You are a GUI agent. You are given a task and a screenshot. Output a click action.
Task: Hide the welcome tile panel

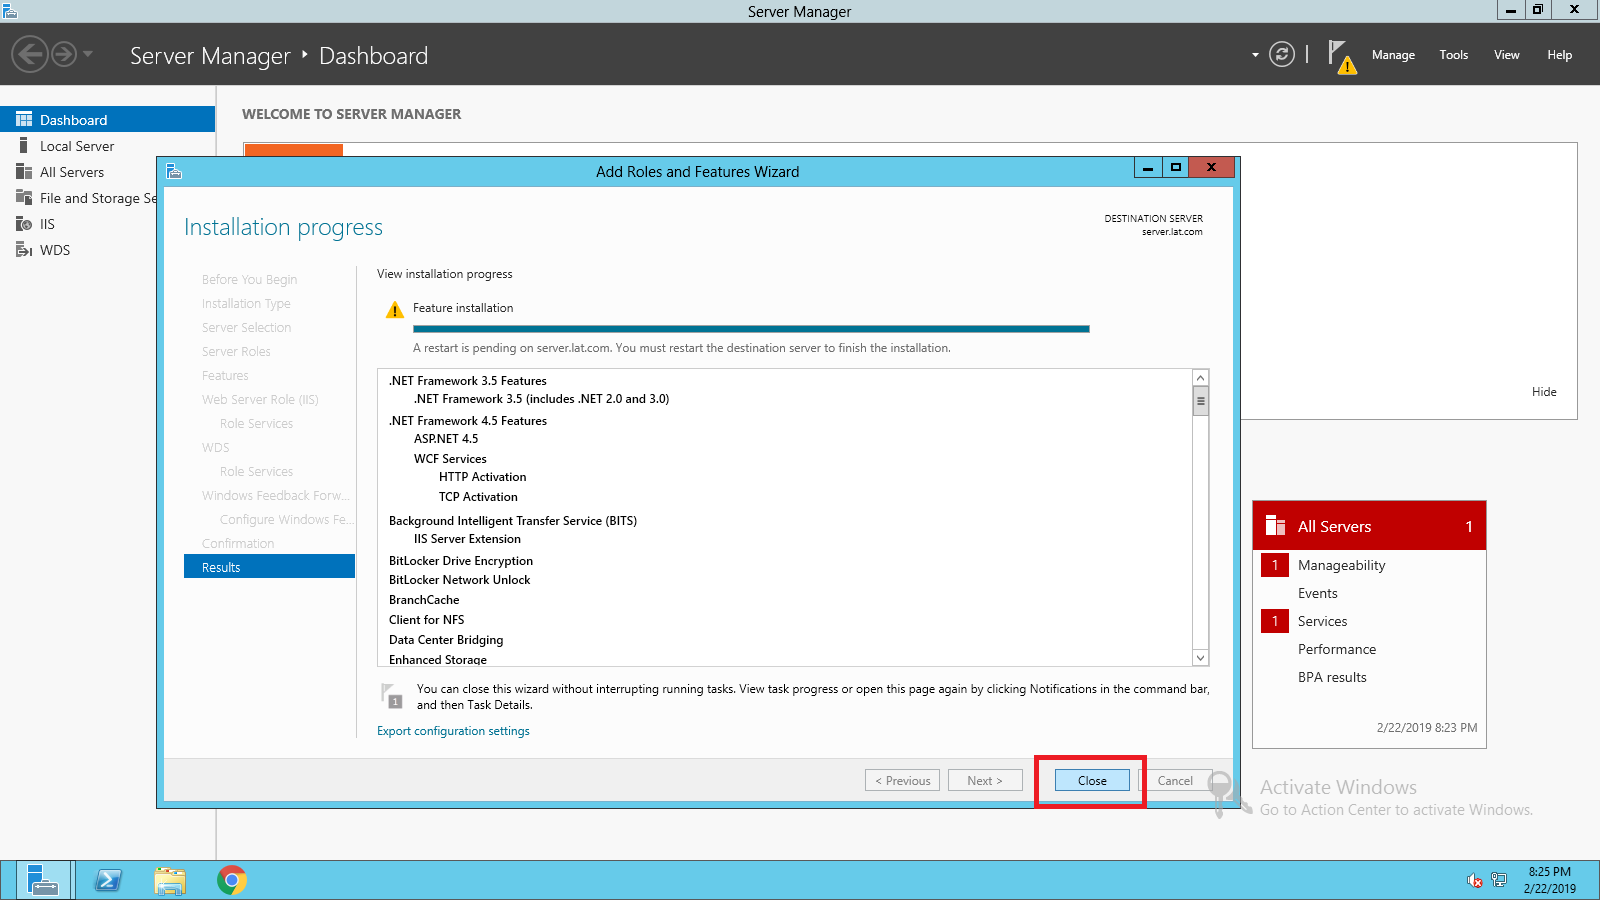pyautogui.click(x=1543, y=392)
